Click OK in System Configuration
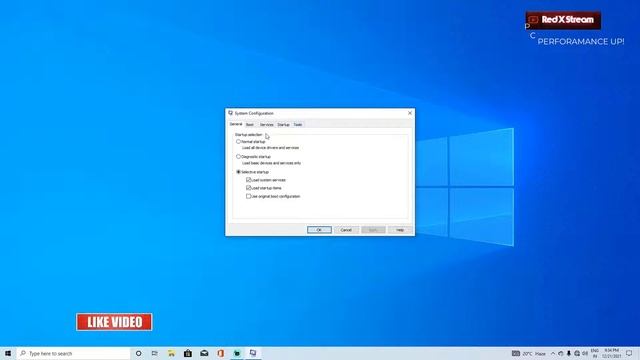This screenshot has height=360, width=640. (319, 230)
